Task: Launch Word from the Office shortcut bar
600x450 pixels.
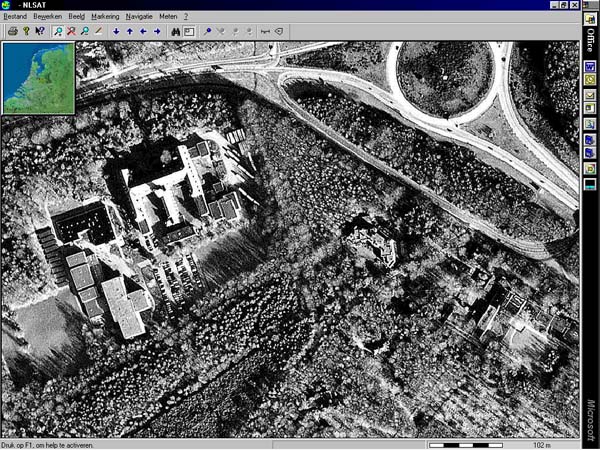Action: tap(590, 66)
